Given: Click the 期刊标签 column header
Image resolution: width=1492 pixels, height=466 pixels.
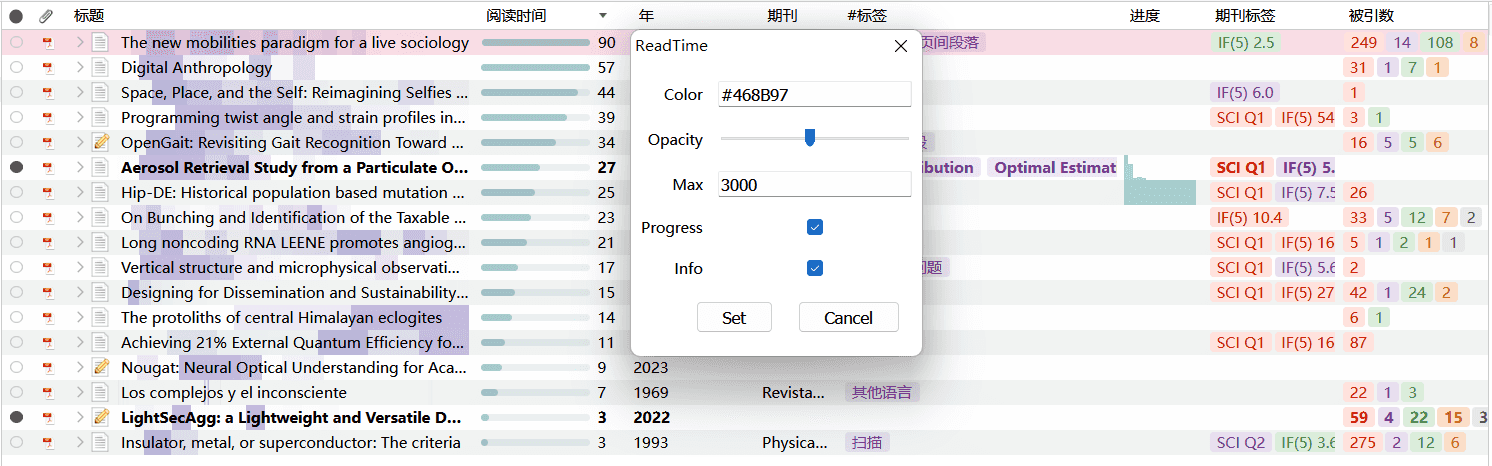Looking at the screenshot, I should pyautogui.click(x=1245, y=16).
